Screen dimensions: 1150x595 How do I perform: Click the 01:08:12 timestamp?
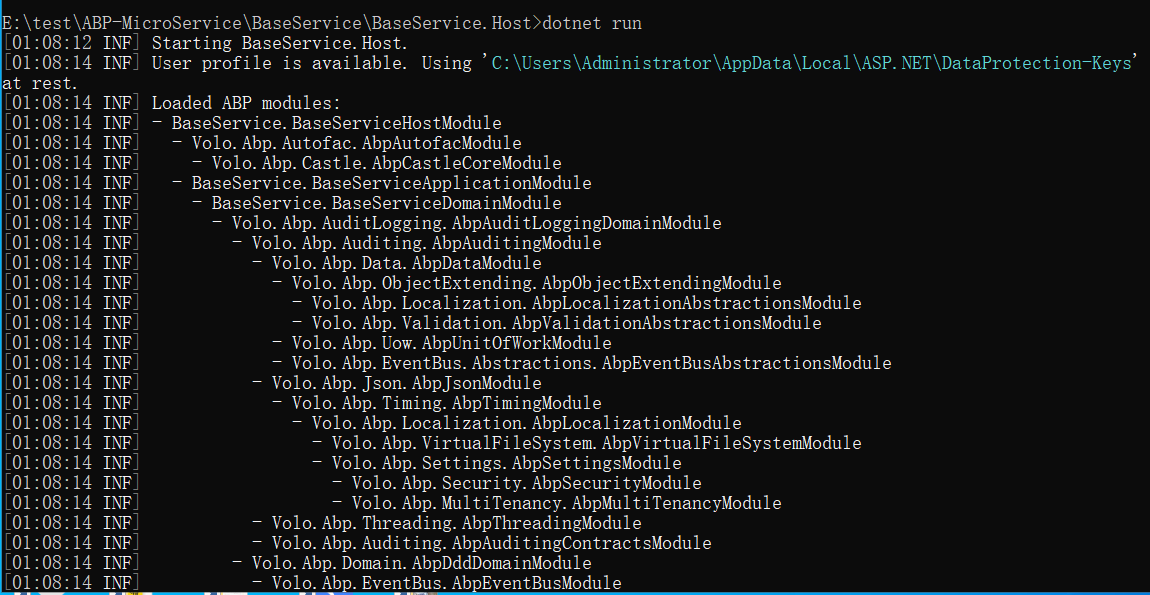coord(51,43)
